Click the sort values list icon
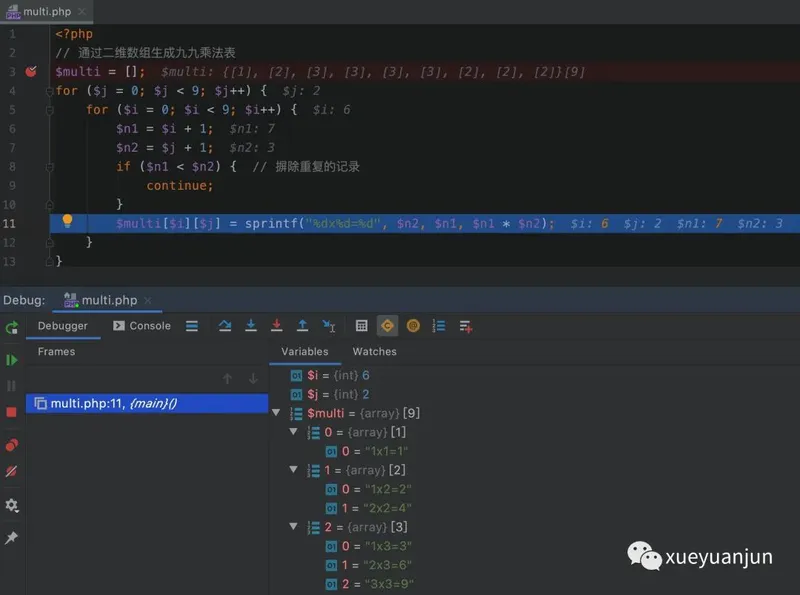This screenshot has width=800, height=595. pyautogui.click(x=439, y=326)
